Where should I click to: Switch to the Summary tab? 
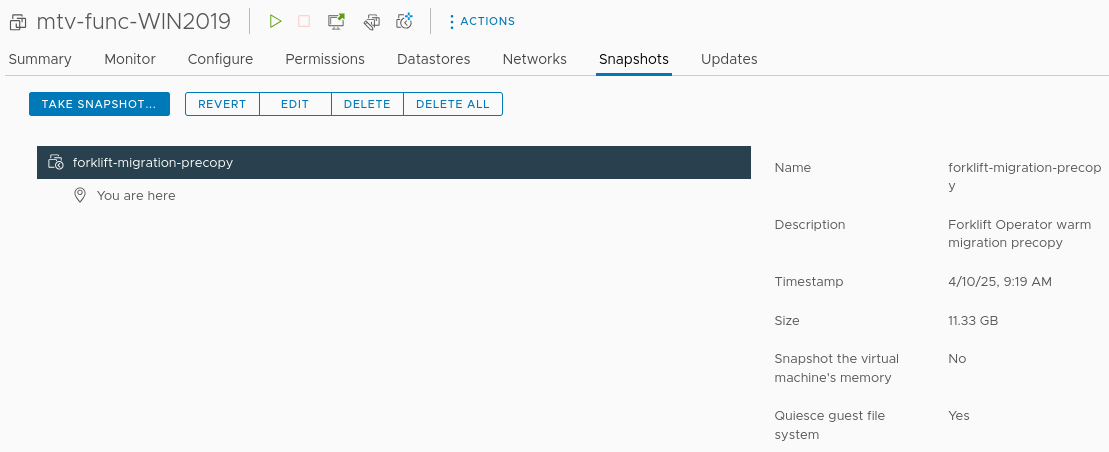coord(40,59)
